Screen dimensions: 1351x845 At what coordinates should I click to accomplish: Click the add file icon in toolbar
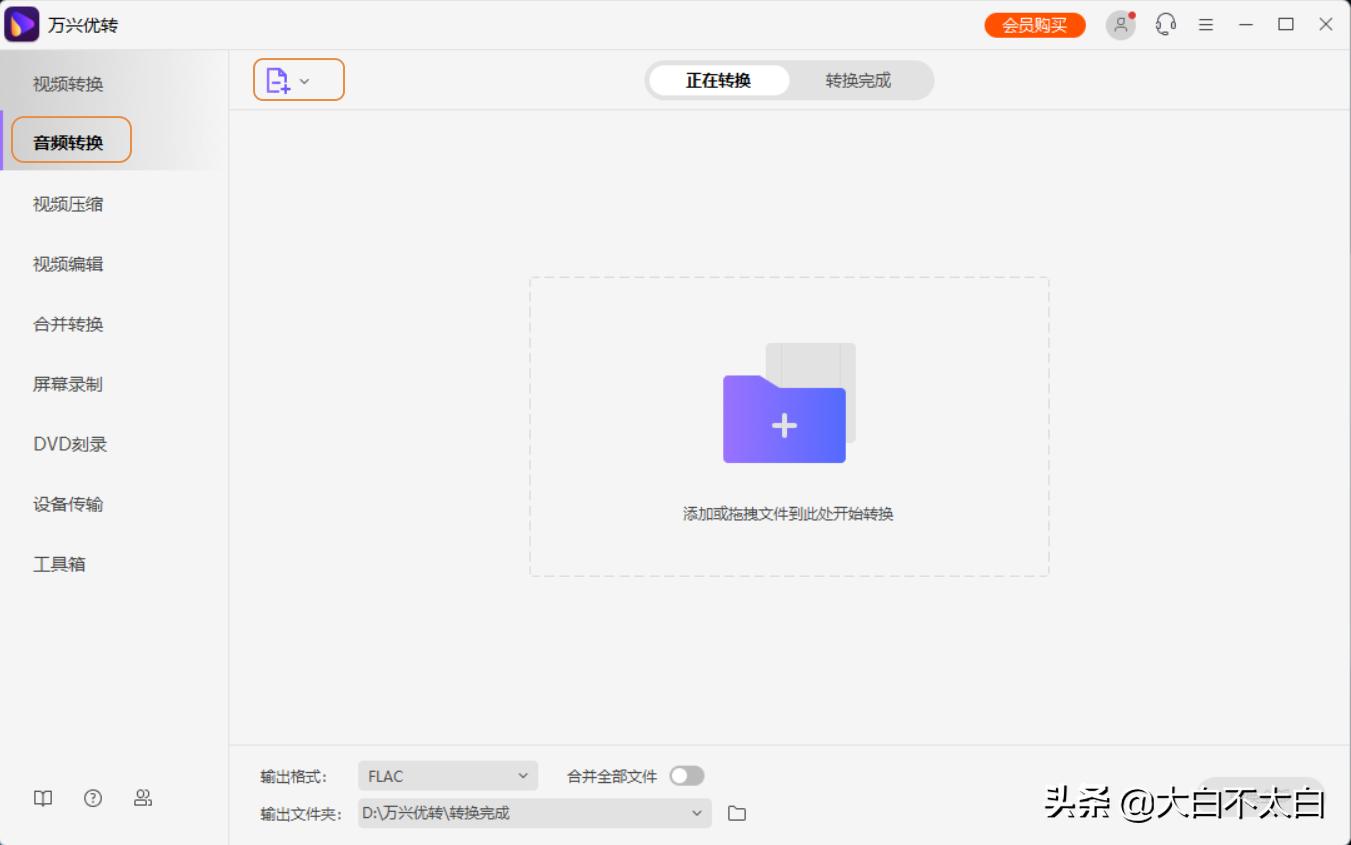pos(278,81)
